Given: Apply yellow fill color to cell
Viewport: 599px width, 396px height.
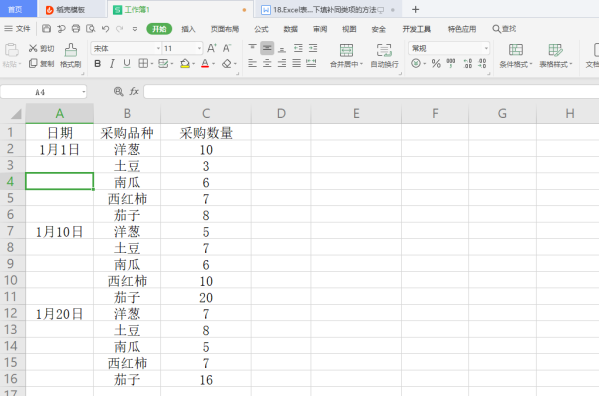Looking at the screenshot, I should click(185, 63).
